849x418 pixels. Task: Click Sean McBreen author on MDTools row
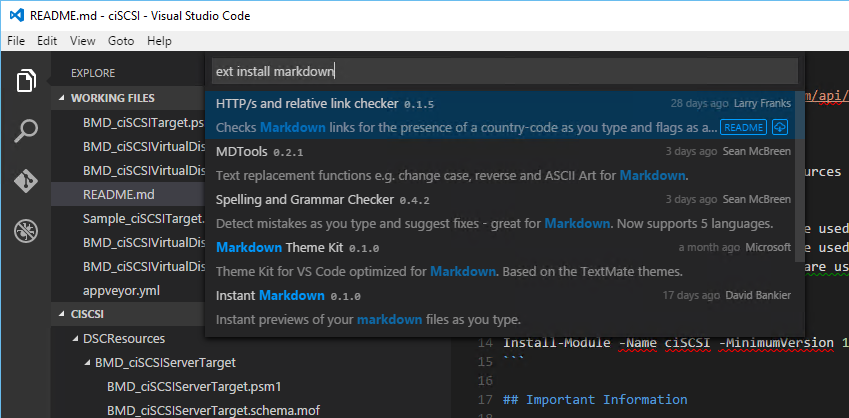[756, 152]
